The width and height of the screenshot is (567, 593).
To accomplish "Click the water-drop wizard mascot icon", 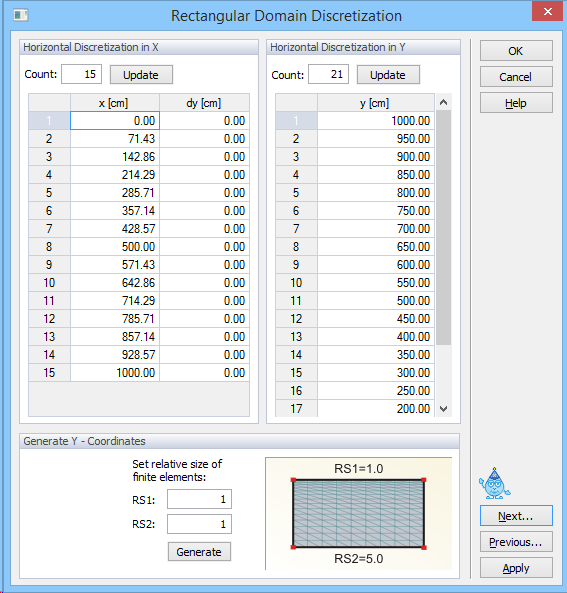I will click(x=494, y=483).
